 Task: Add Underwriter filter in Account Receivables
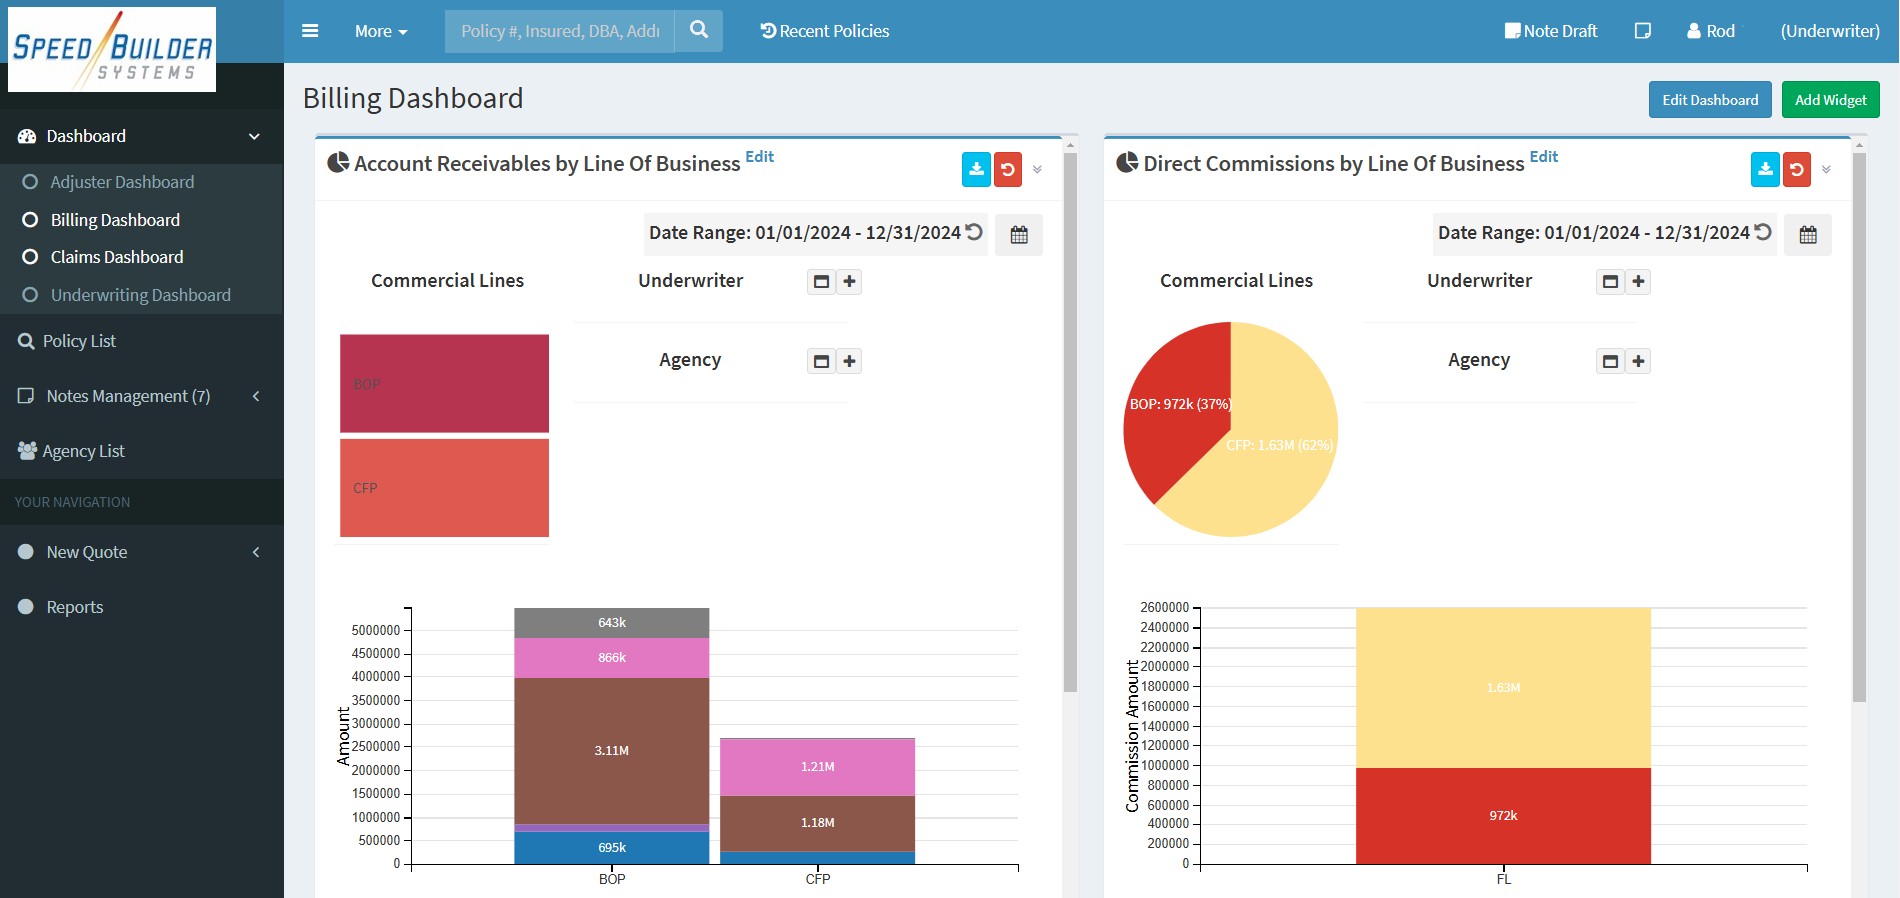point(849,282)
